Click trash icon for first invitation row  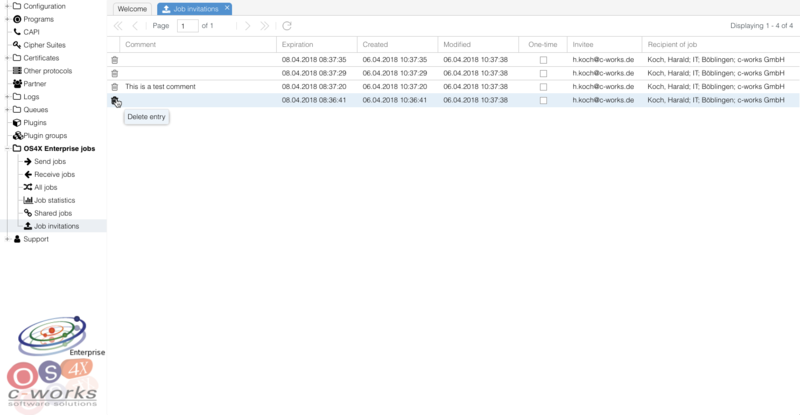click(114, 60)
